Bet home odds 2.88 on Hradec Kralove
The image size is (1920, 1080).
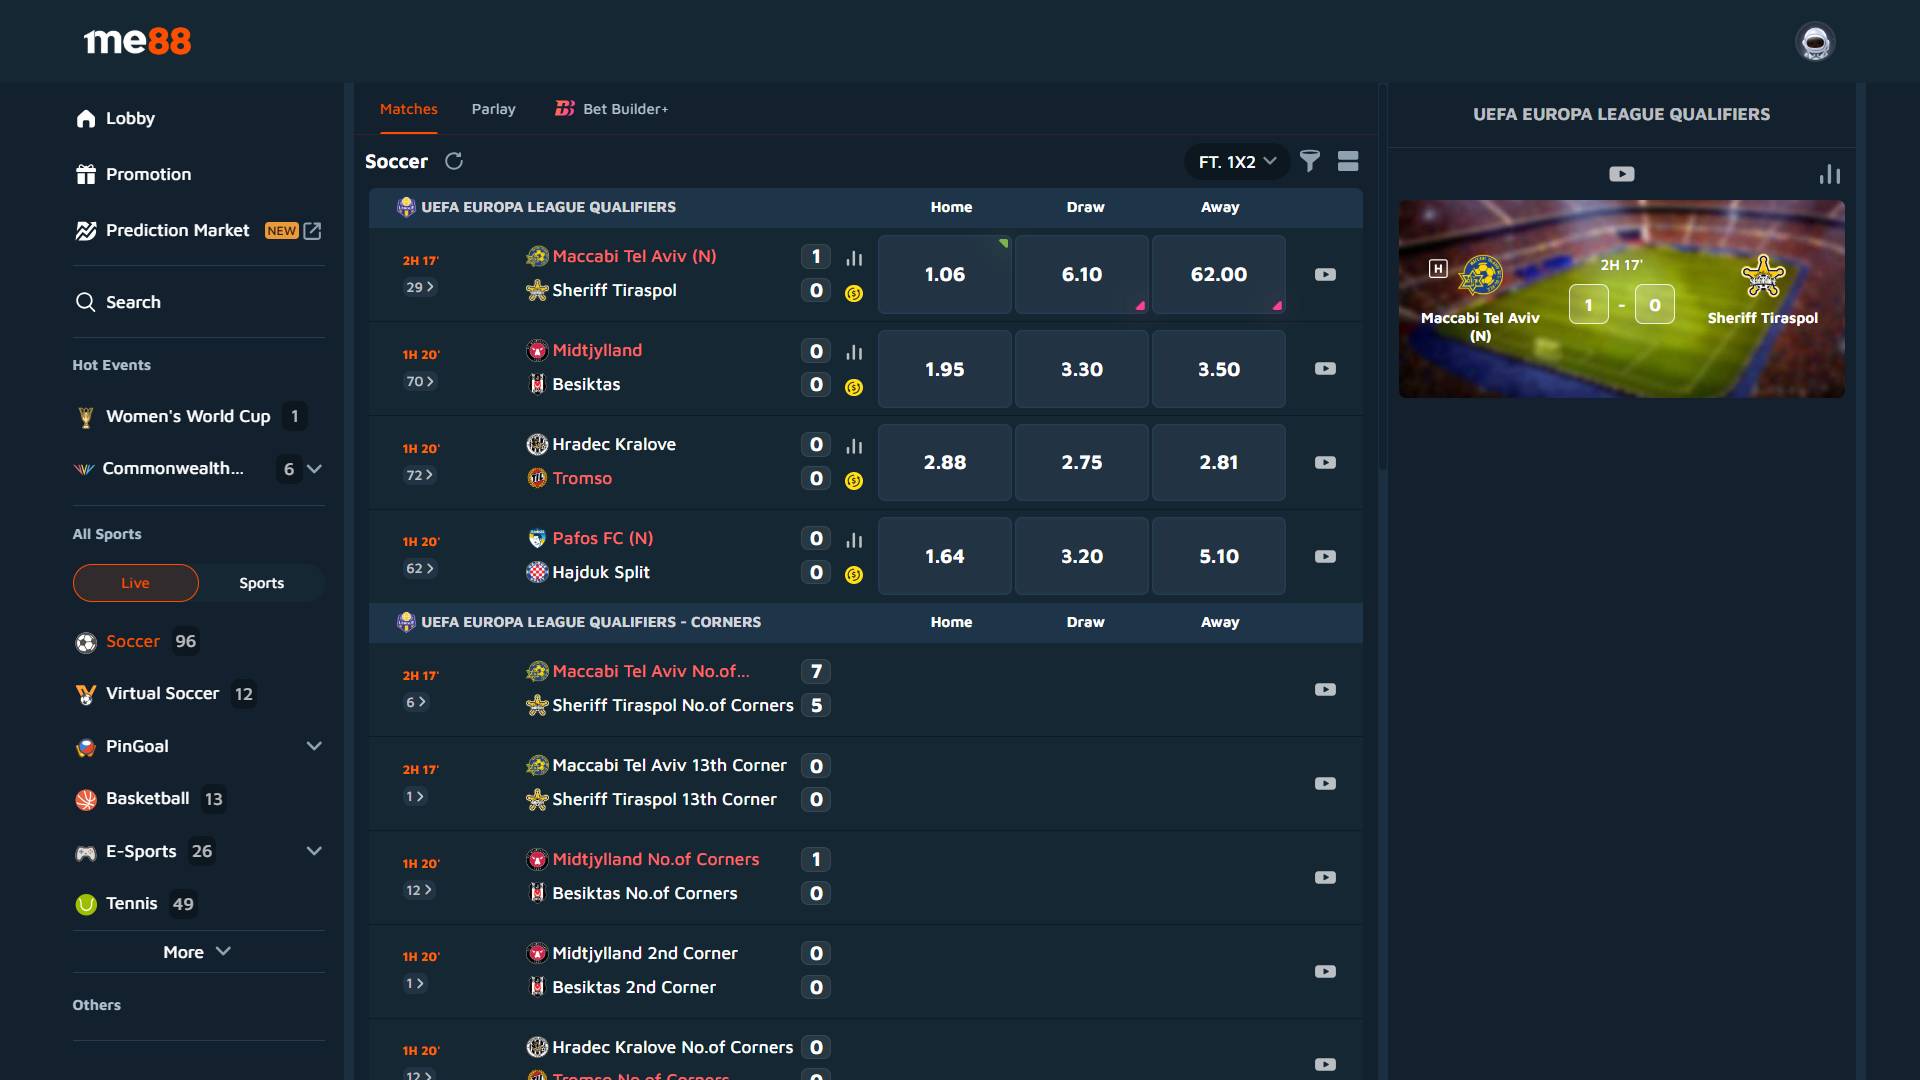pyautogui.click(x=945, y=462)
